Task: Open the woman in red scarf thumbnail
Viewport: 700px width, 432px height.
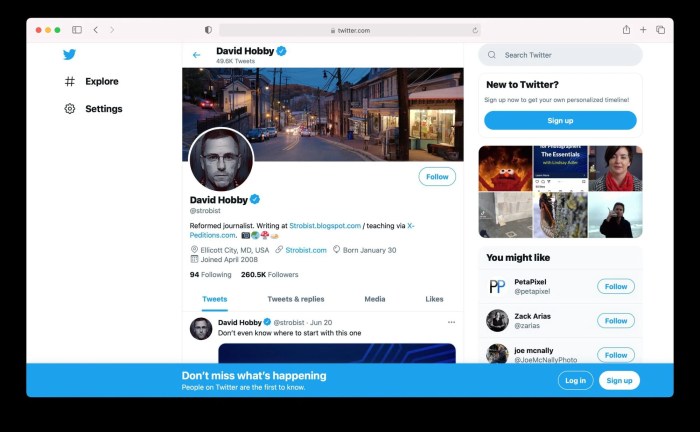Action: (x=616, y=169)
